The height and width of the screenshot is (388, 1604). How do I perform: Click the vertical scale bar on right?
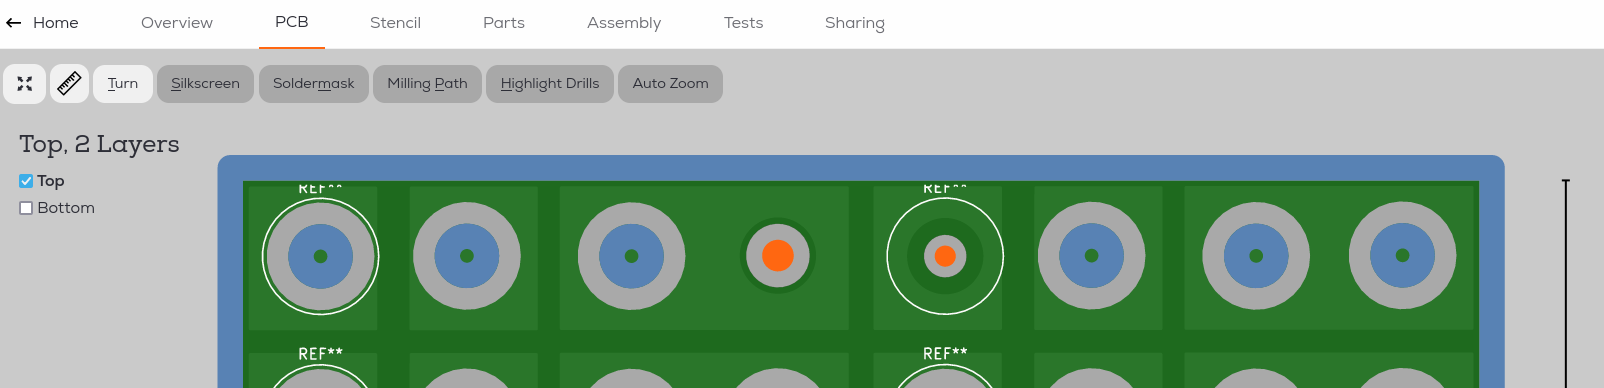(1566, 284)
